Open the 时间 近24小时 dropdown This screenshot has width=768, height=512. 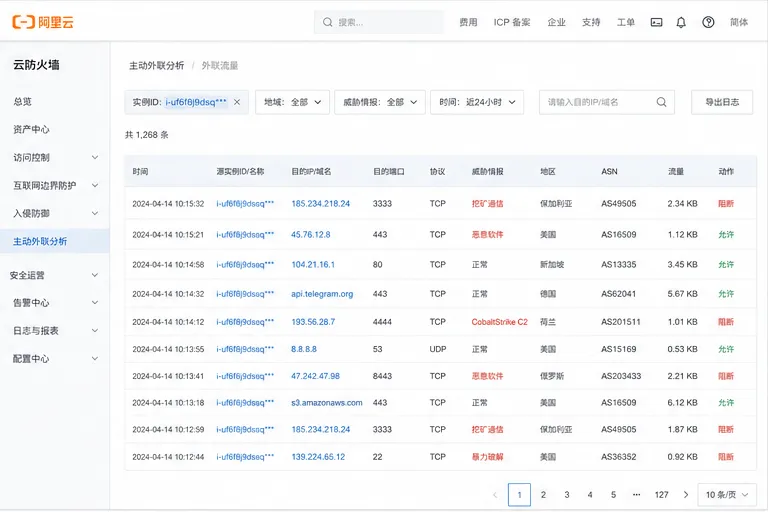[x=477, y=102]
